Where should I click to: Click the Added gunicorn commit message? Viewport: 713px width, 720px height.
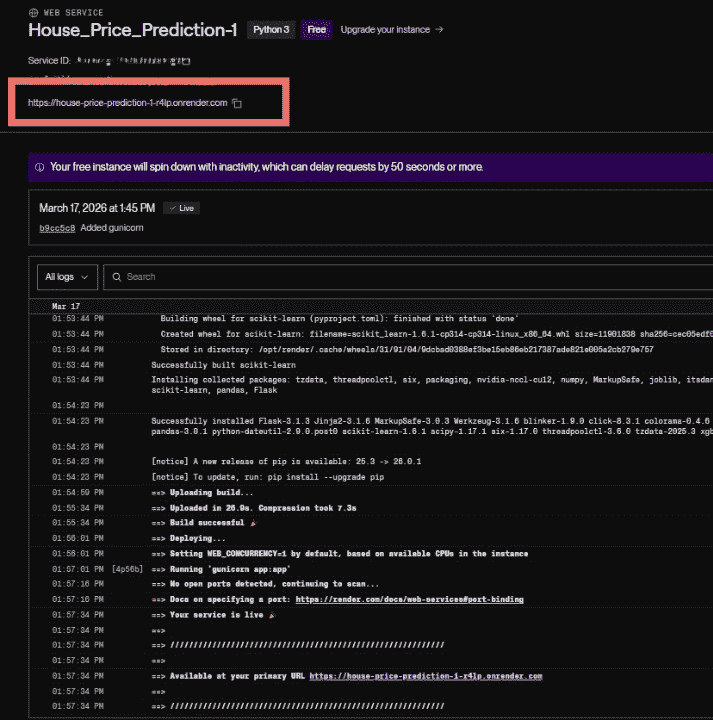(112, 228)
